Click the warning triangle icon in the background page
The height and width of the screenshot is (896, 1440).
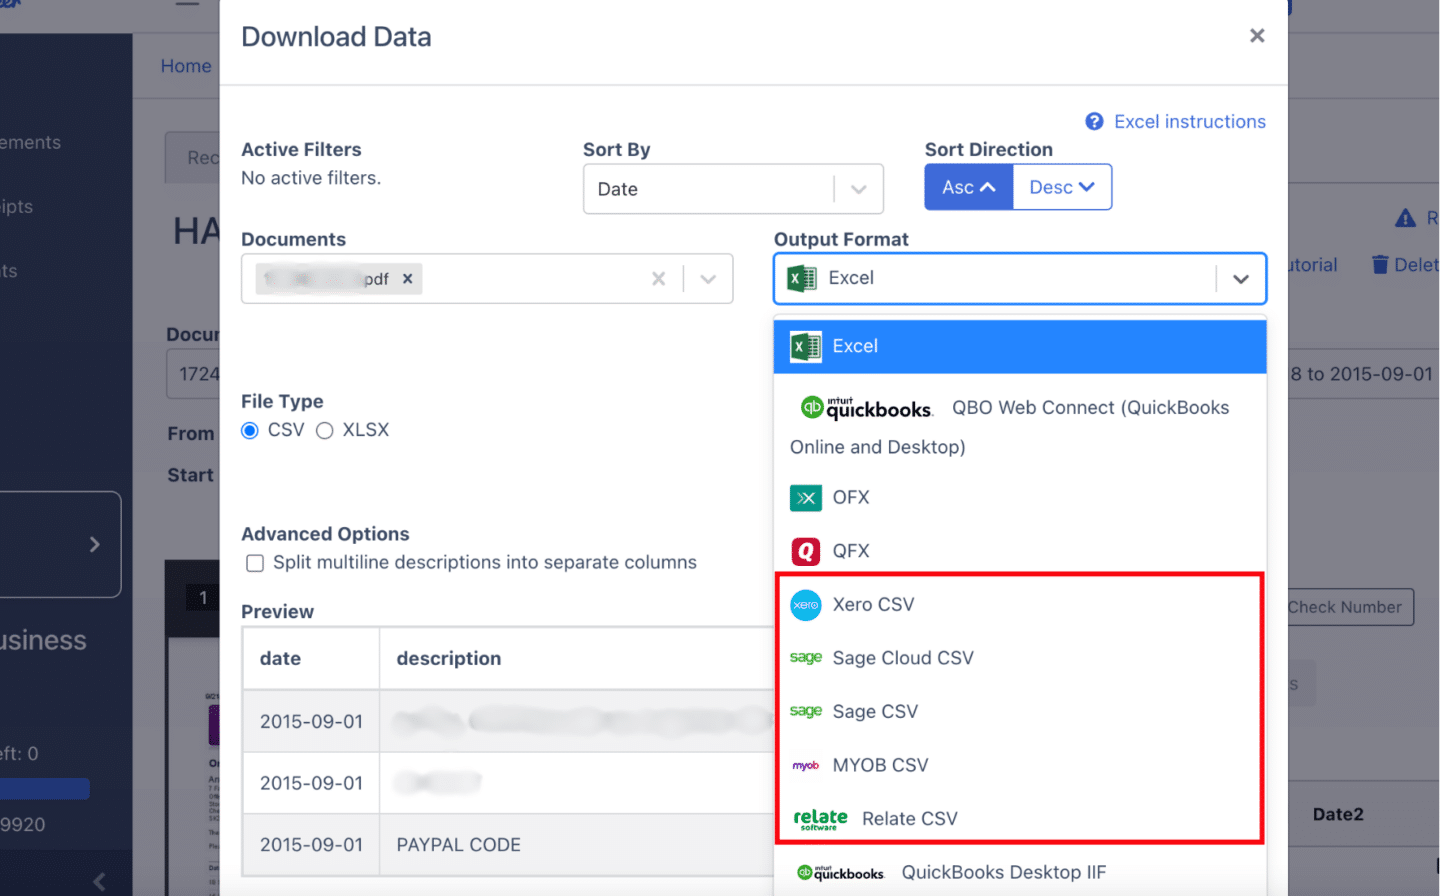[1405, 218]
